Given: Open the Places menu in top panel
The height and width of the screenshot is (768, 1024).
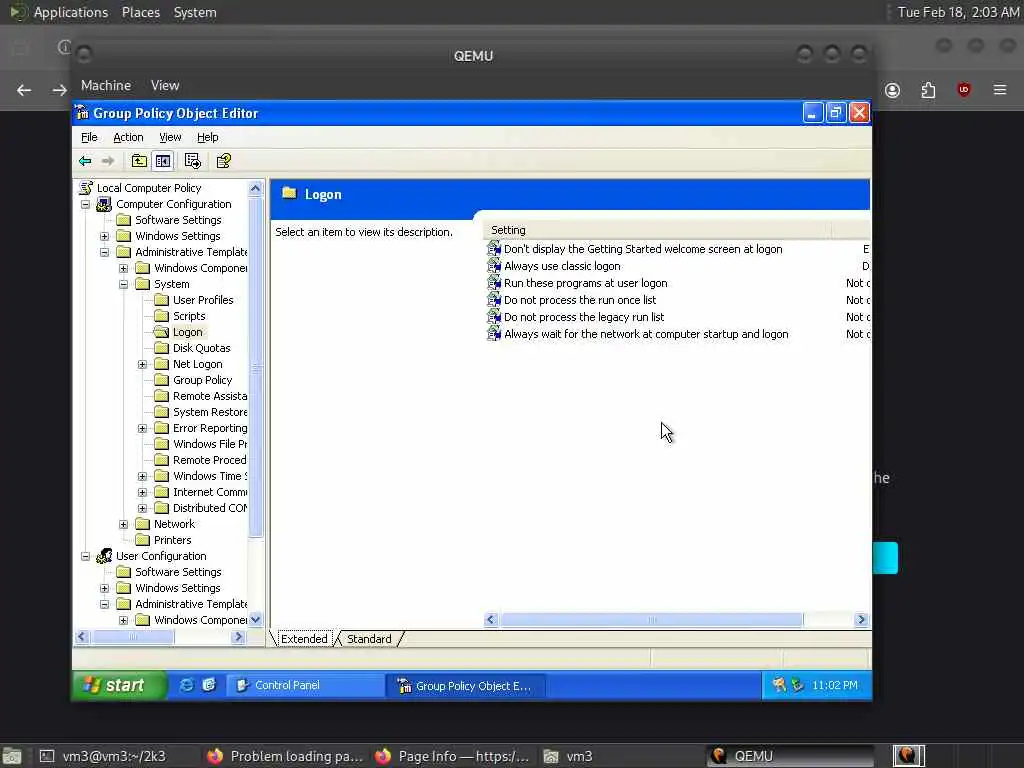Looking at the screenshot, I should pyautogui.click(x=141, y=12).
